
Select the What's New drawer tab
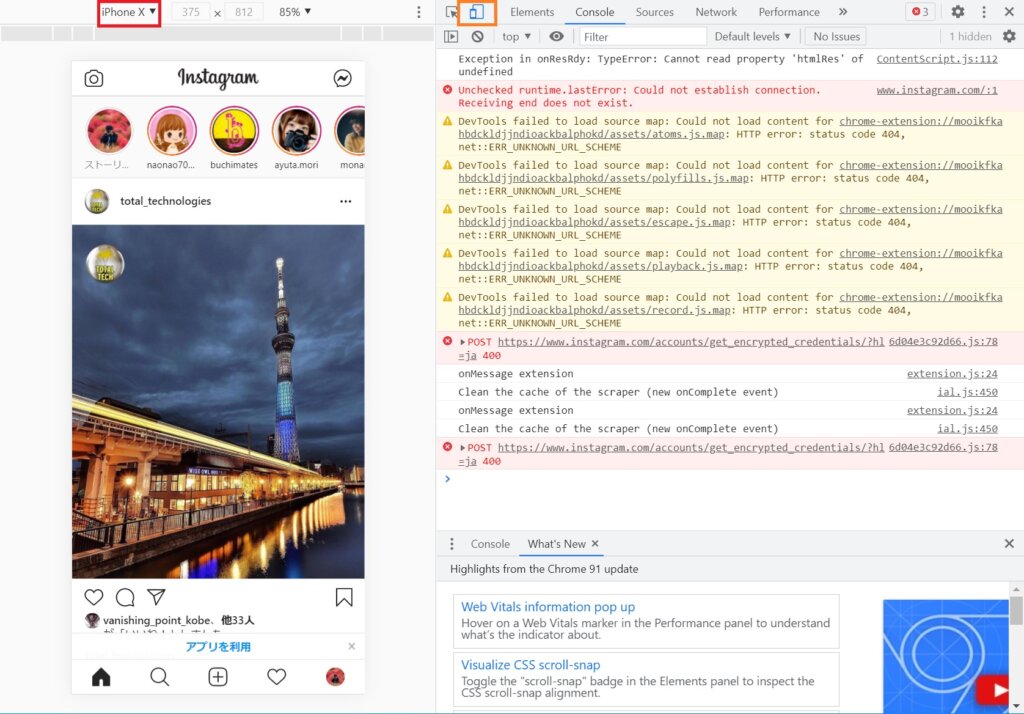click(x=556, y=544)
